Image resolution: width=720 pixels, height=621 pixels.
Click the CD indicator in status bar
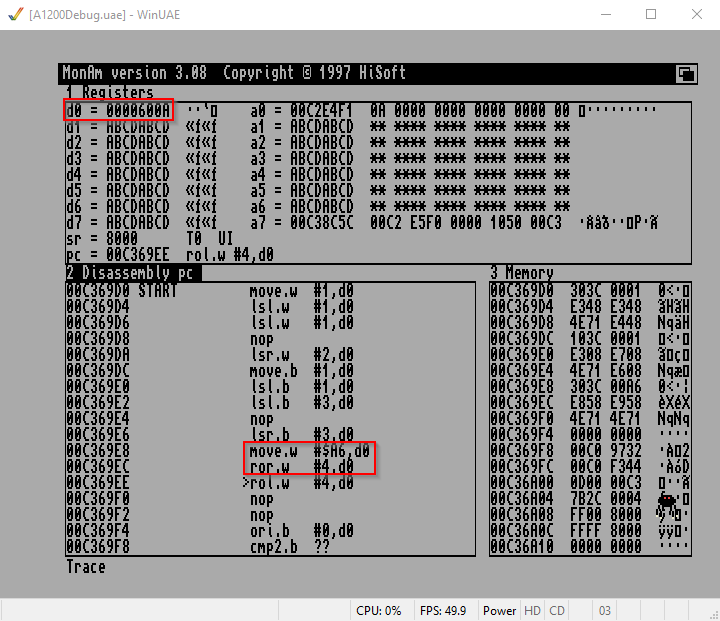click(557, 610)
